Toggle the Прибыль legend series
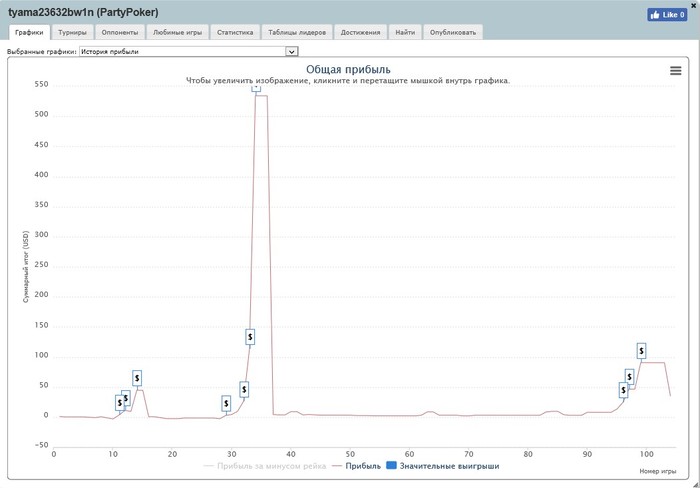 (x=356, y=466)
